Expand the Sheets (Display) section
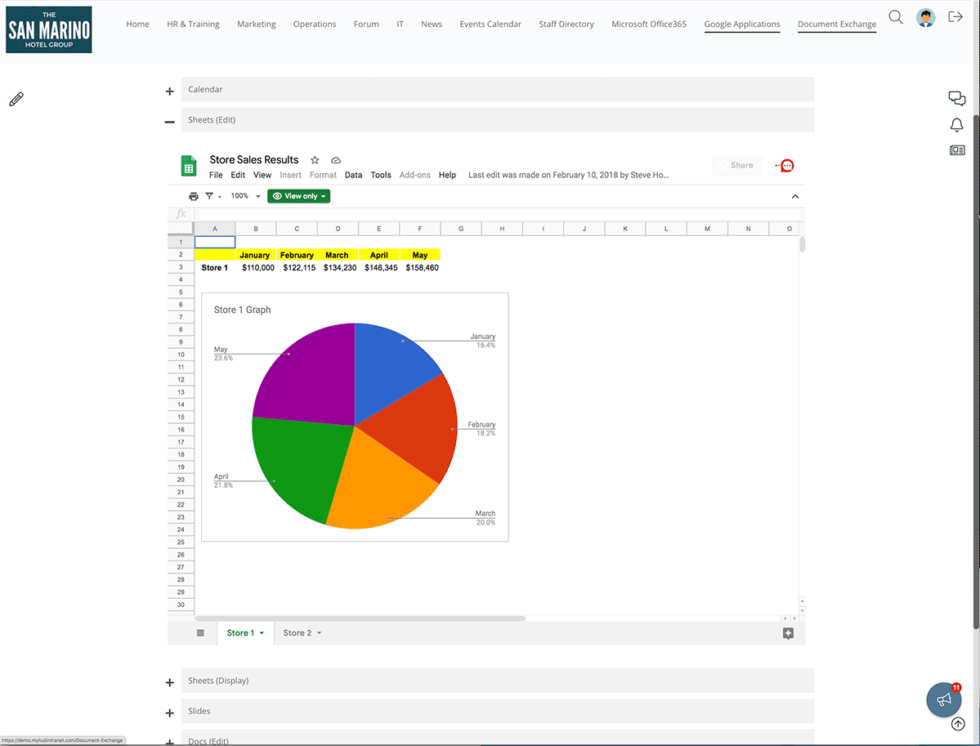This screenshot has height=746, width=980. (x=169, y=681)
